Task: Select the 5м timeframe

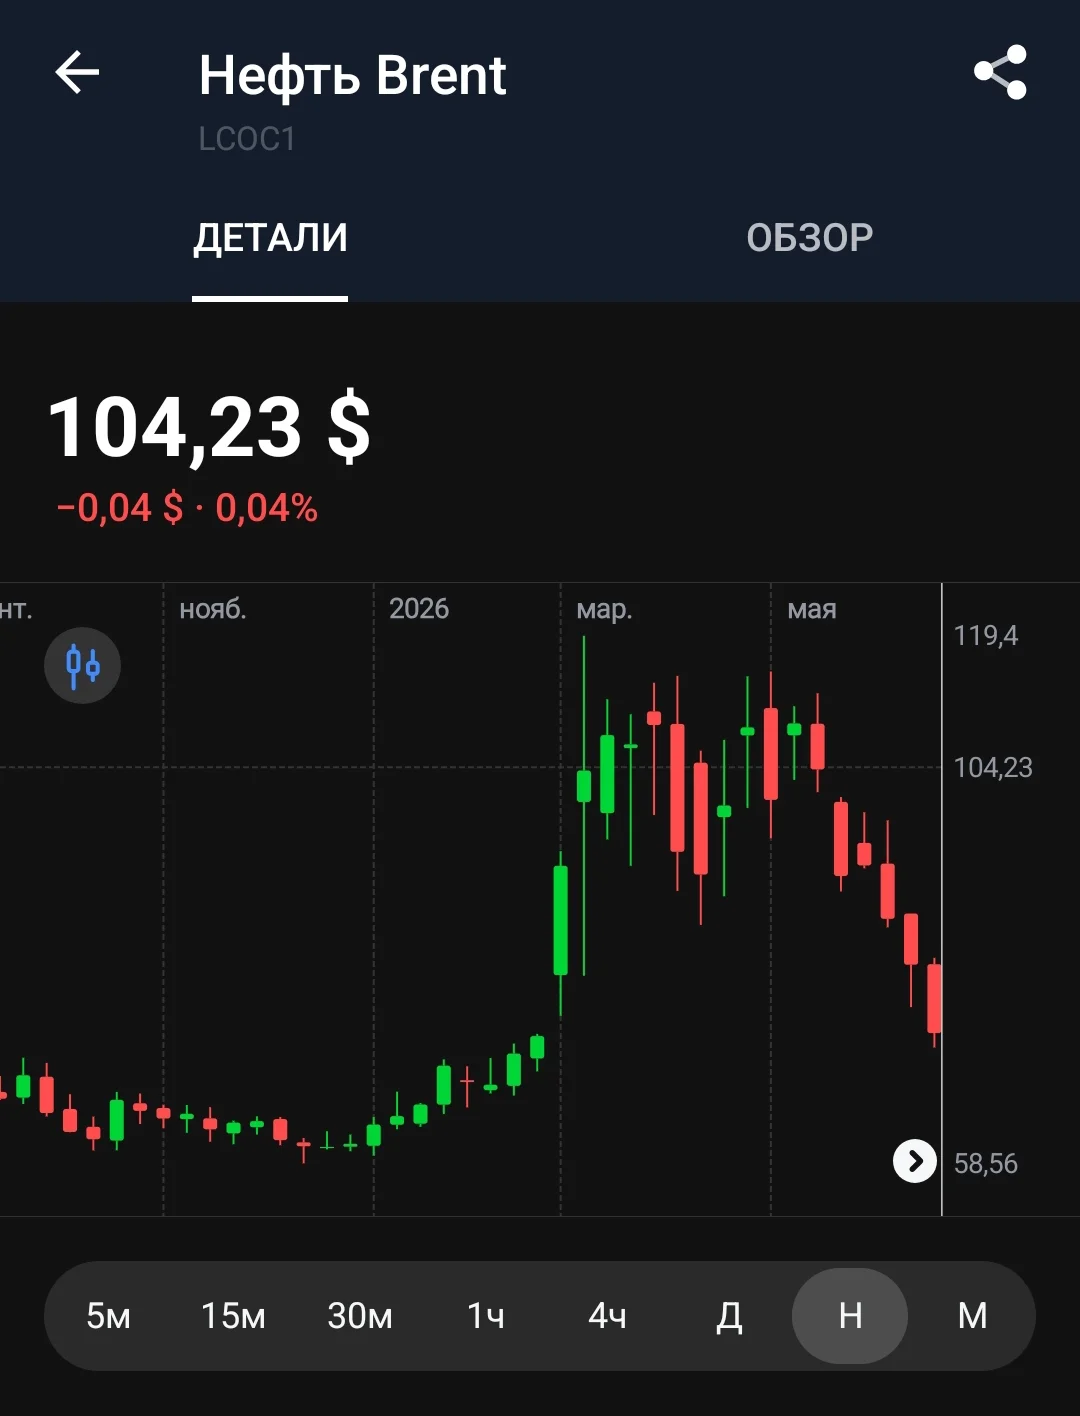Action: point(108,1316)
